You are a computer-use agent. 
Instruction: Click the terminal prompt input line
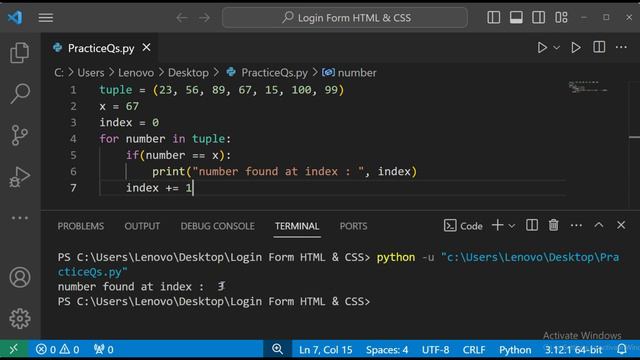pyautogui.click(x=213, y=302)
